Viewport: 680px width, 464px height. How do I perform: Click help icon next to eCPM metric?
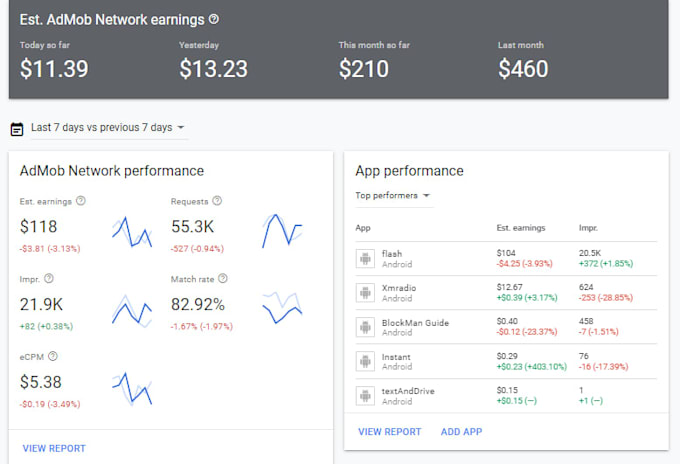pyautogui.click(x=53, y=356)
